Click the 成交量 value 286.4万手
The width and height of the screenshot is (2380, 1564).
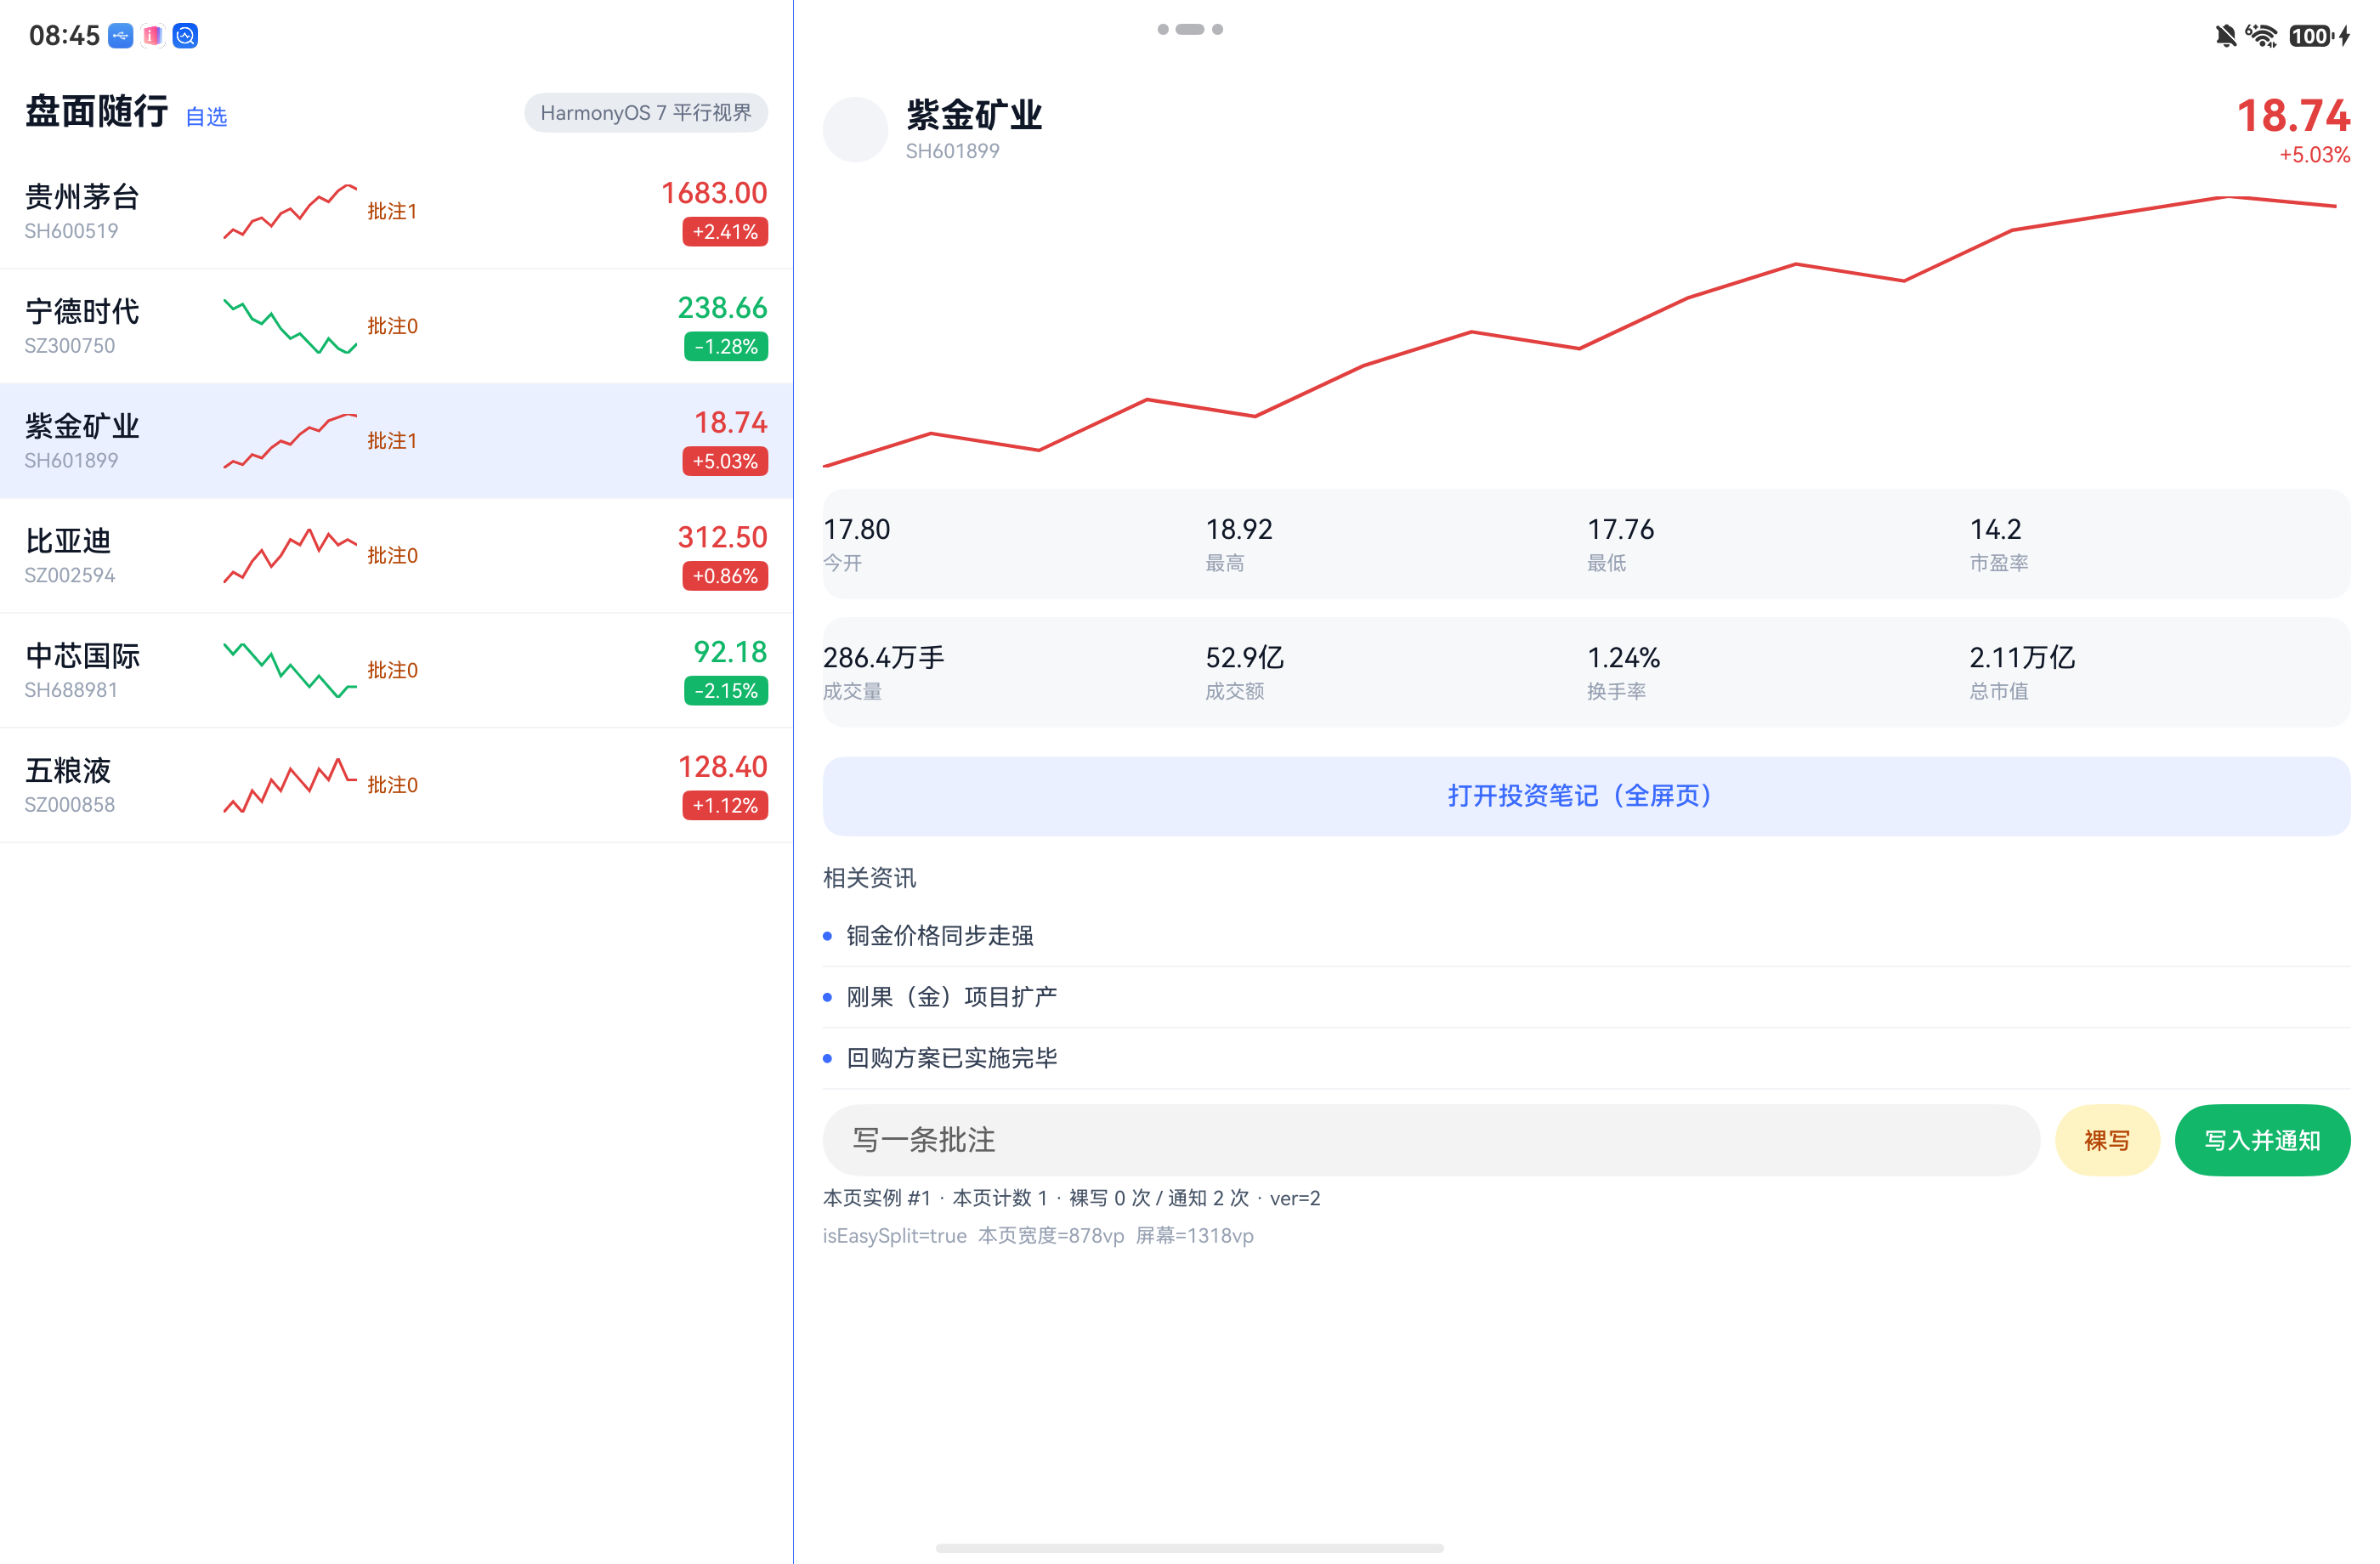[x=884, y=657]
